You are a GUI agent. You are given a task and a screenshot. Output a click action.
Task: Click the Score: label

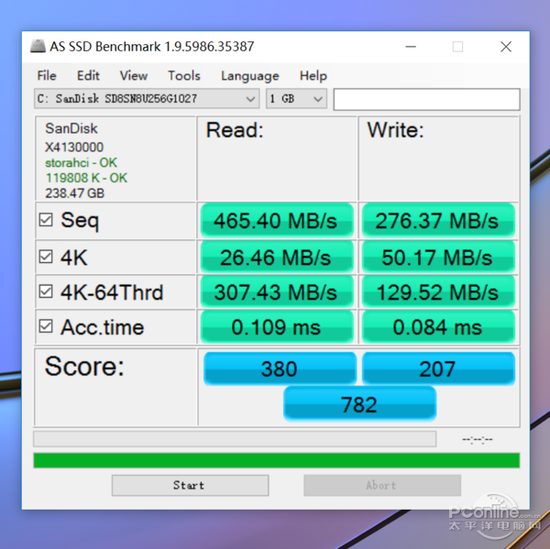coord(85,366)
